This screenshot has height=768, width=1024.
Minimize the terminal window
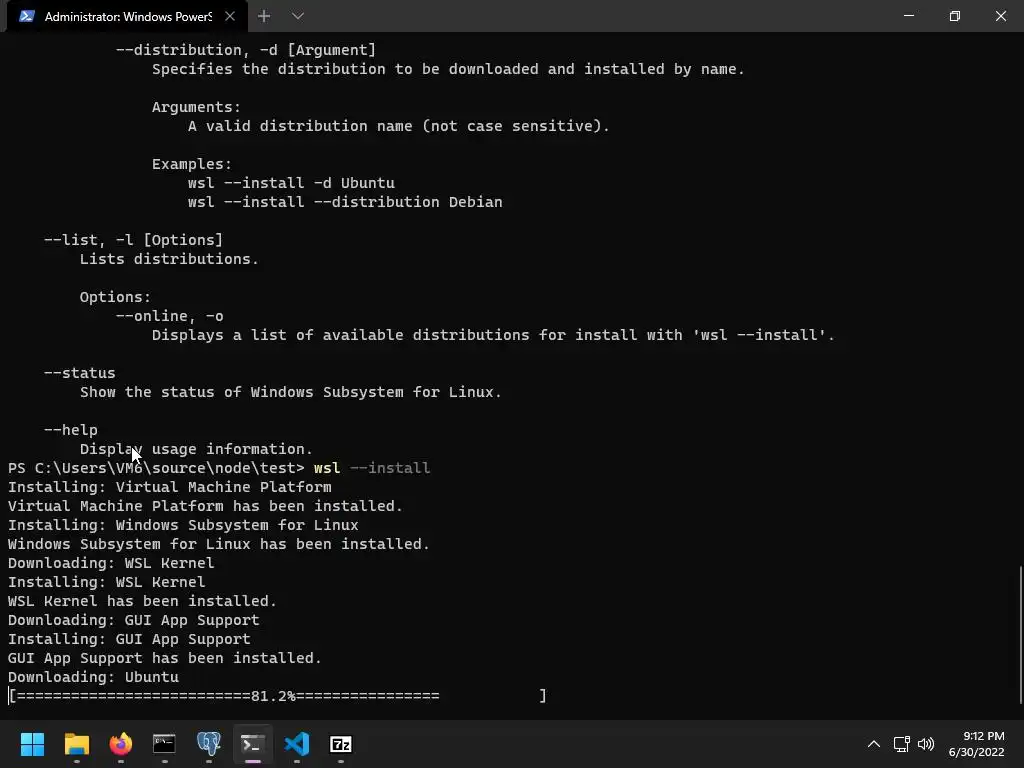pos(908,16)
